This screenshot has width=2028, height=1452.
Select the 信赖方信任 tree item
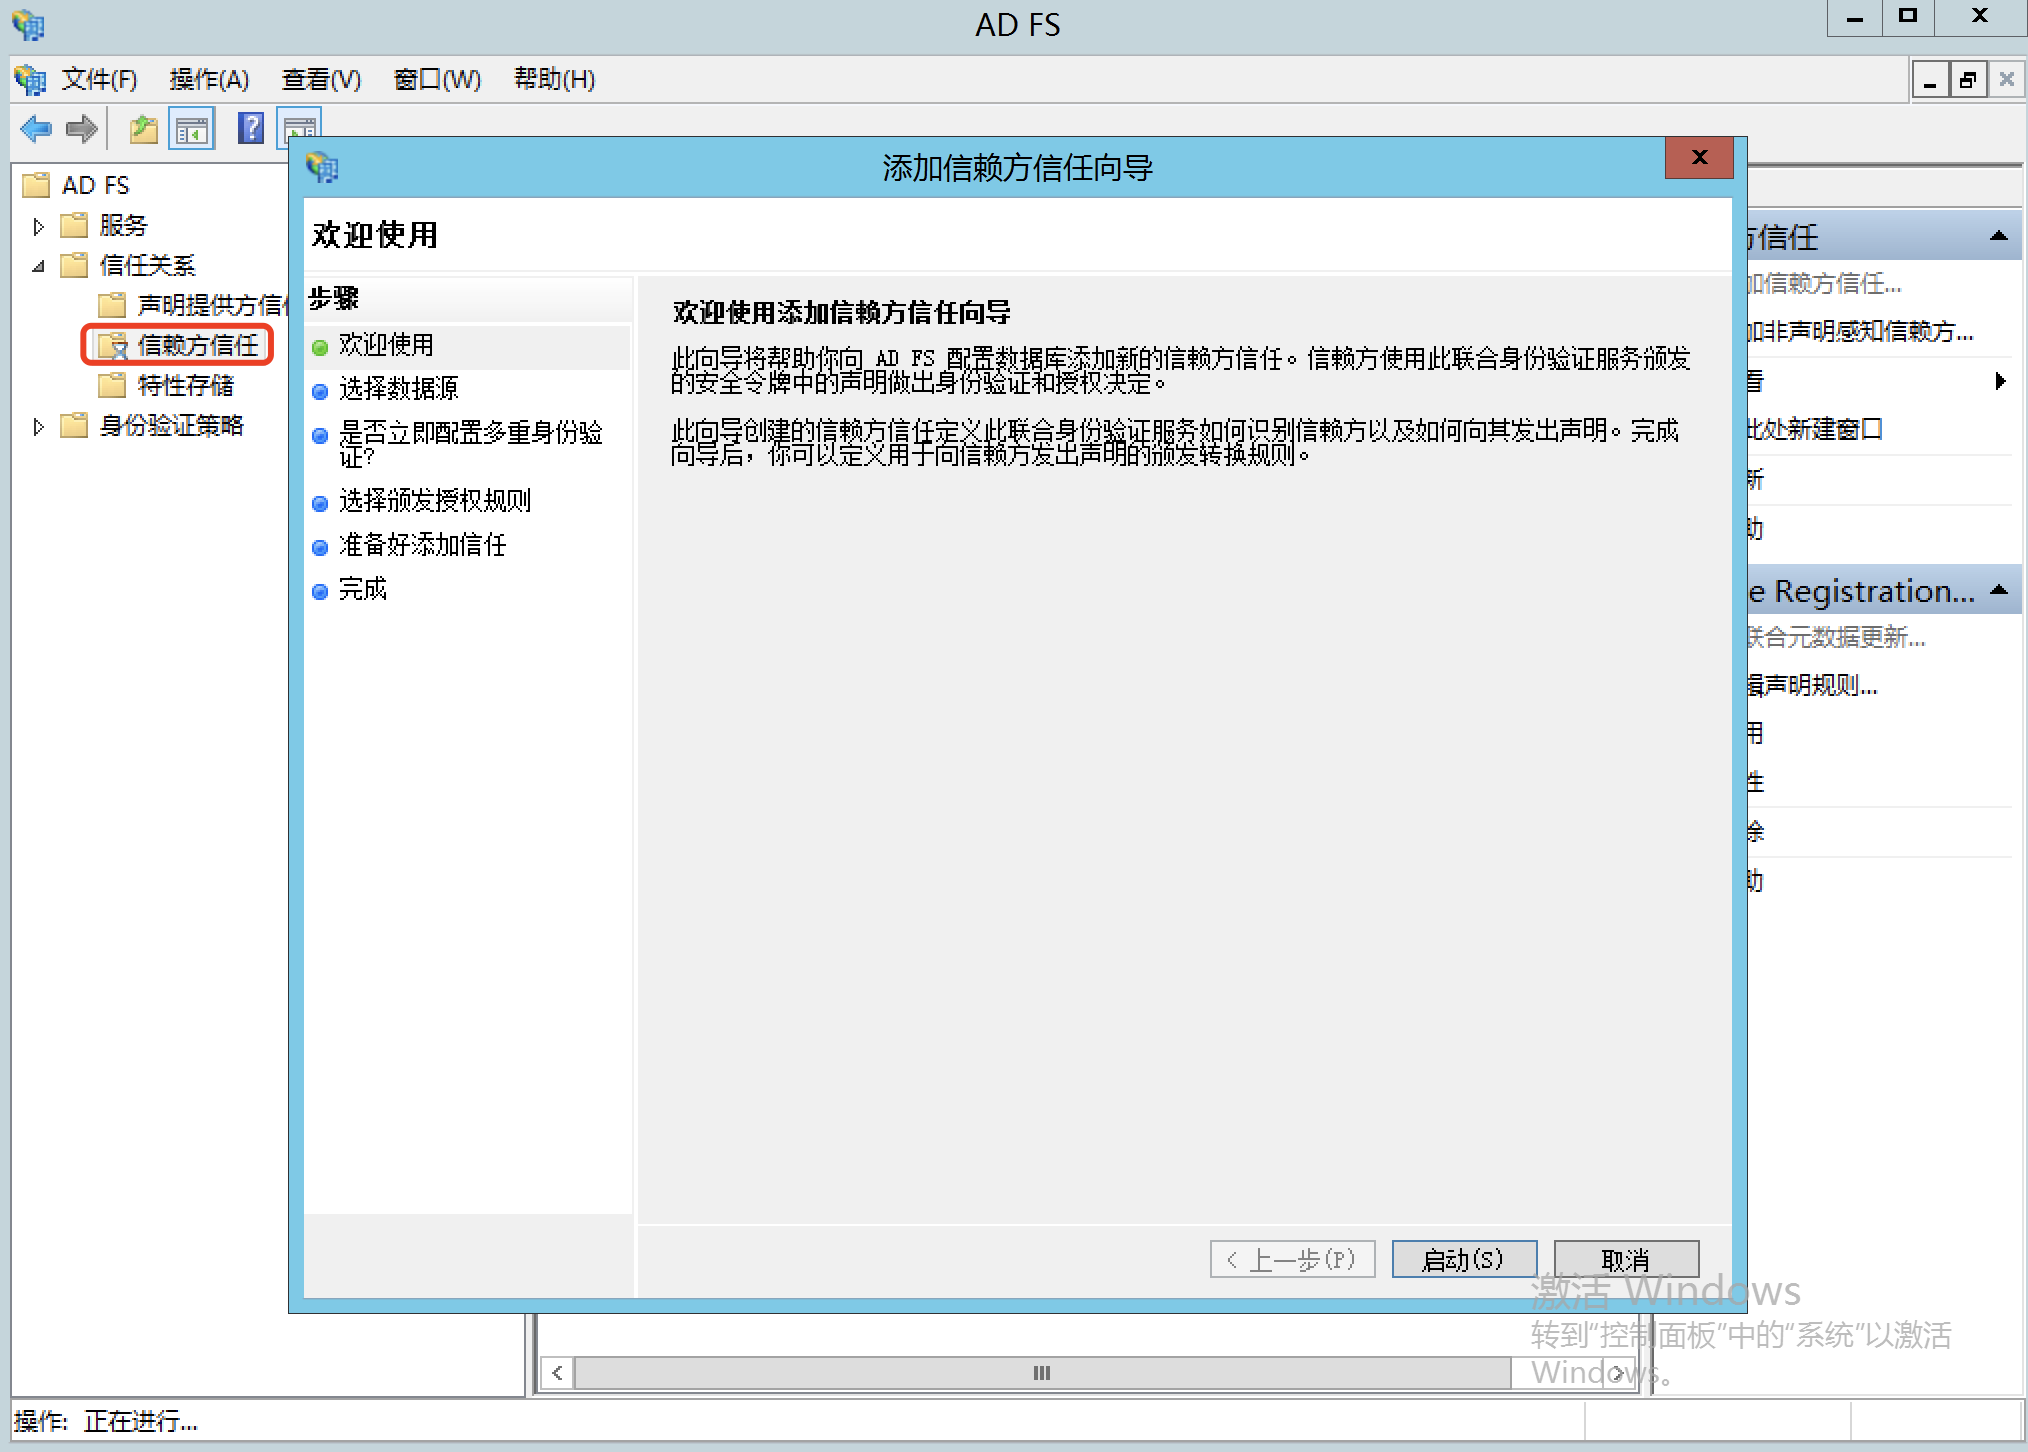[198, 345]
